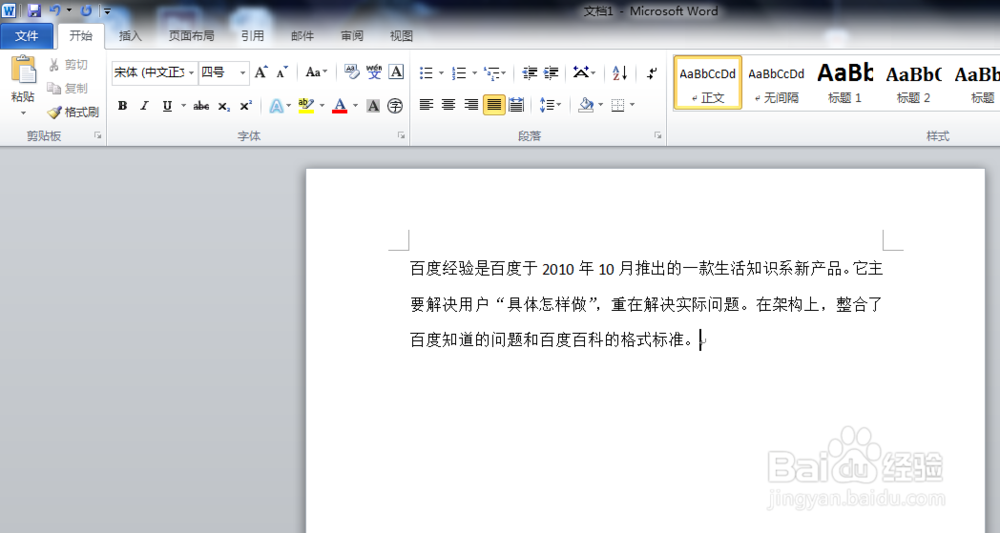The image size is (1000, 533).
Task: Toggle Show/Hide paragraph marks
Action: click(x=652, y=73)
